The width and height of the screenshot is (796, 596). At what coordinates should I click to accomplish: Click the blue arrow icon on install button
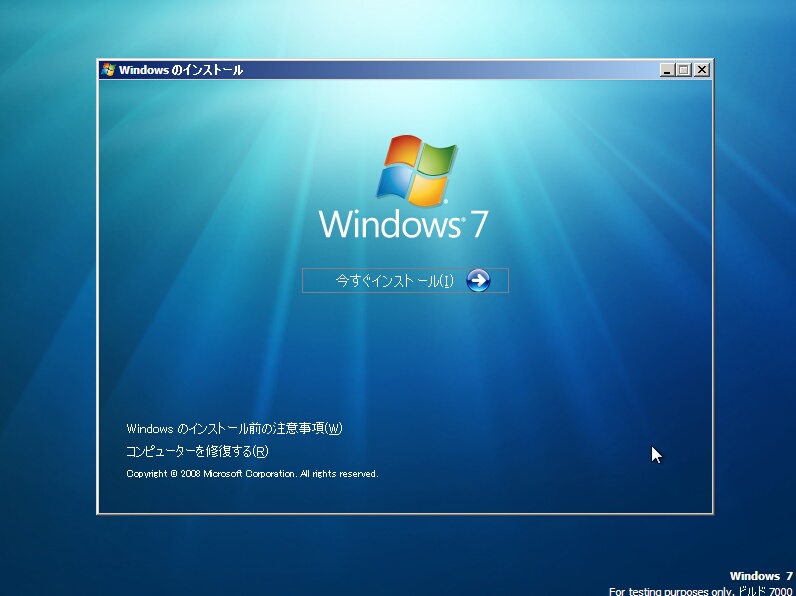(x=478, y=281)
